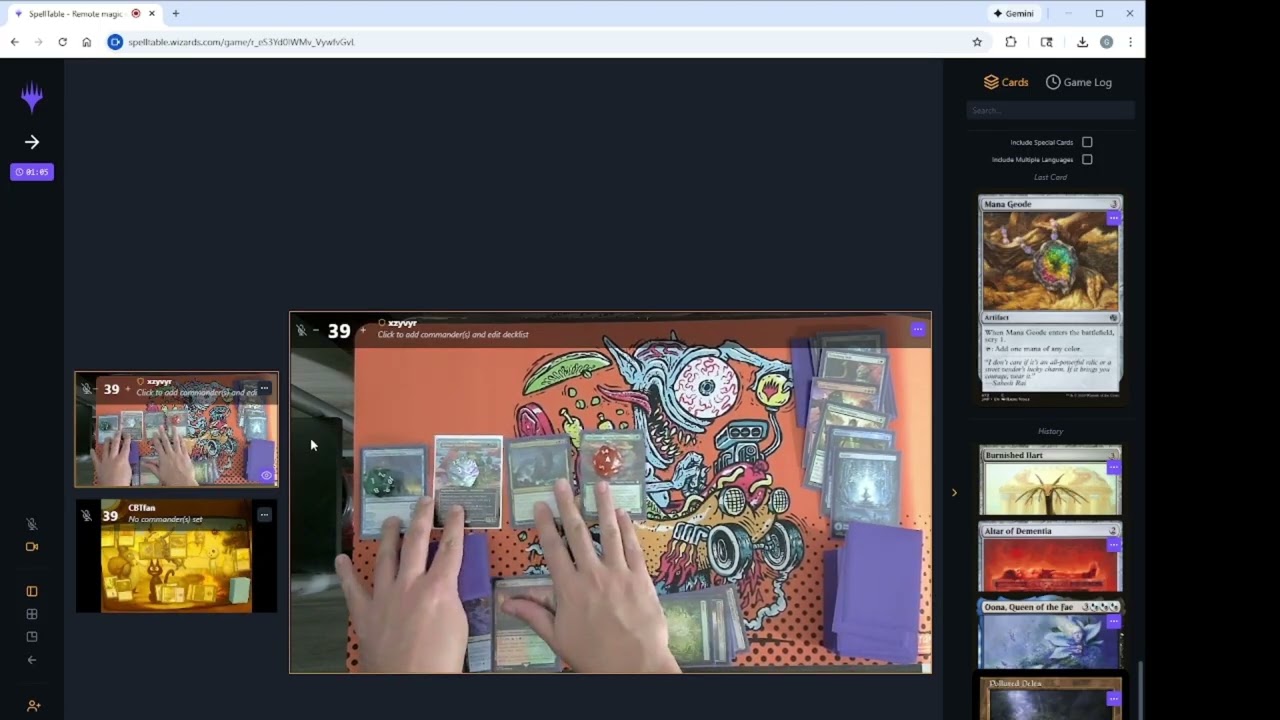Select the grid layout icon in the sidebar
The height and width of the screenshot is (720, 1280).
point(32,614)
